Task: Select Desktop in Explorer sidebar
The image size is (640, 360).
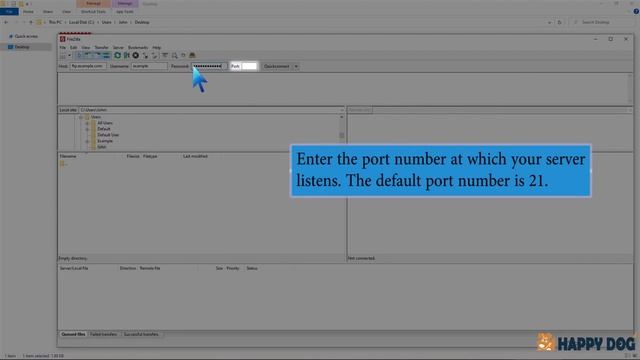Action: (x=22, y=47)
